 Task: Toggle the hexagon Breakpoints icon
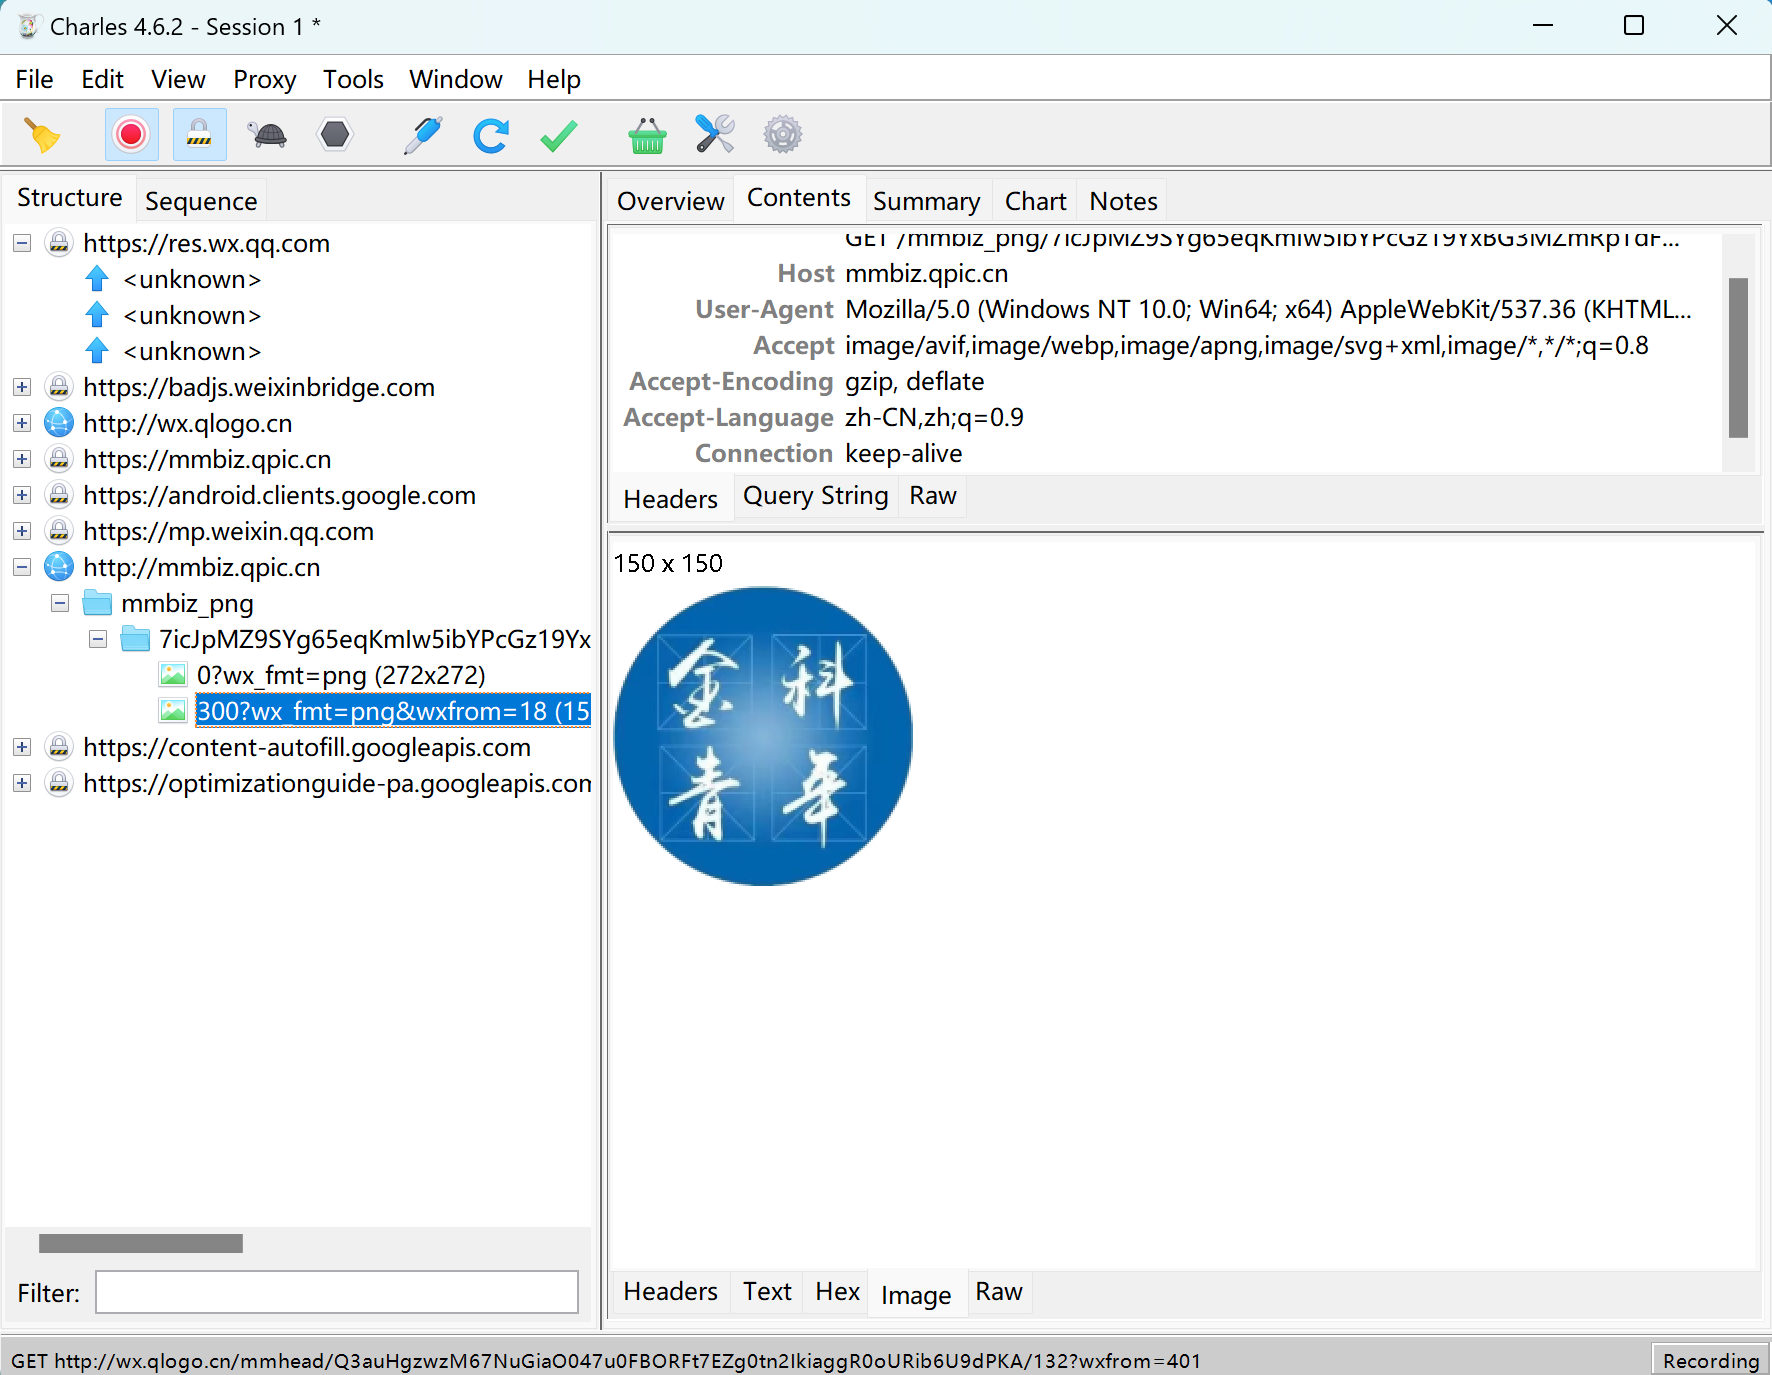click(335, 135)
